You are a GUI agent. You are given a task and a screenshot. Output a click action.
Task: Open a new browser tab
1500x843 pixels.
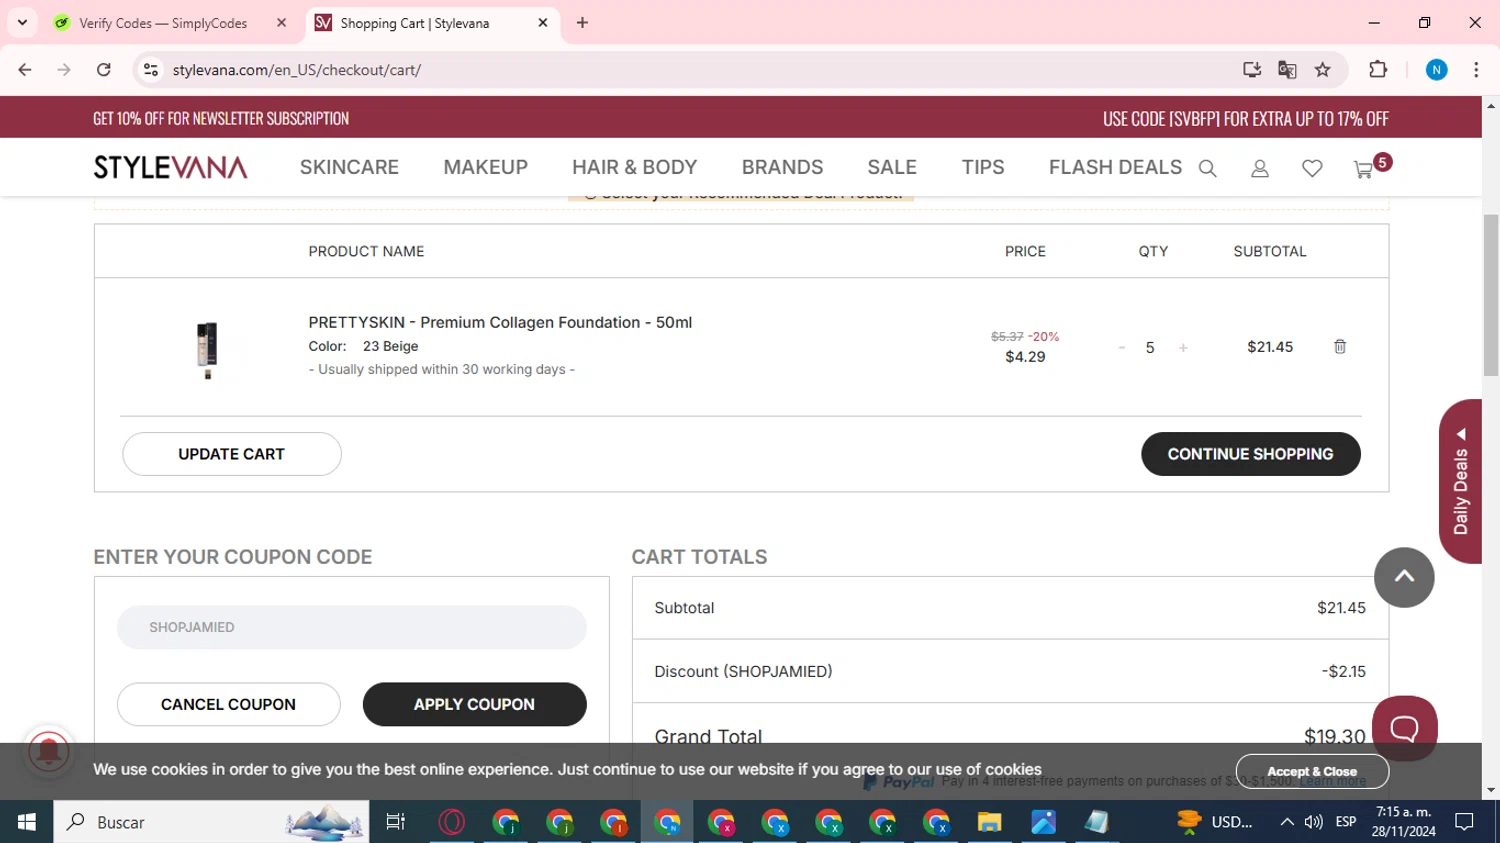tap(582, 23)
